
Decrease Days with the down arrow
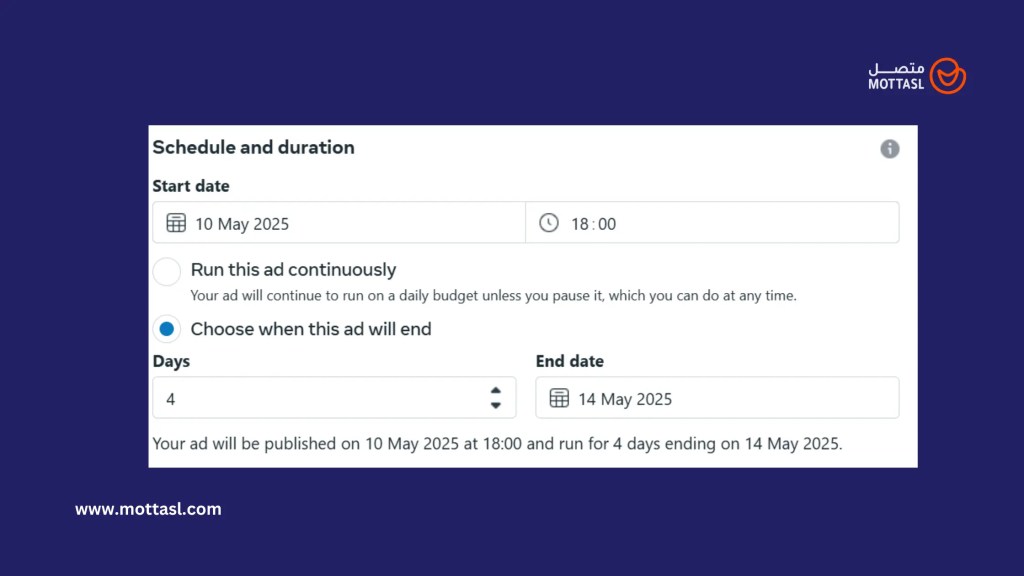[x=495, y=405]
